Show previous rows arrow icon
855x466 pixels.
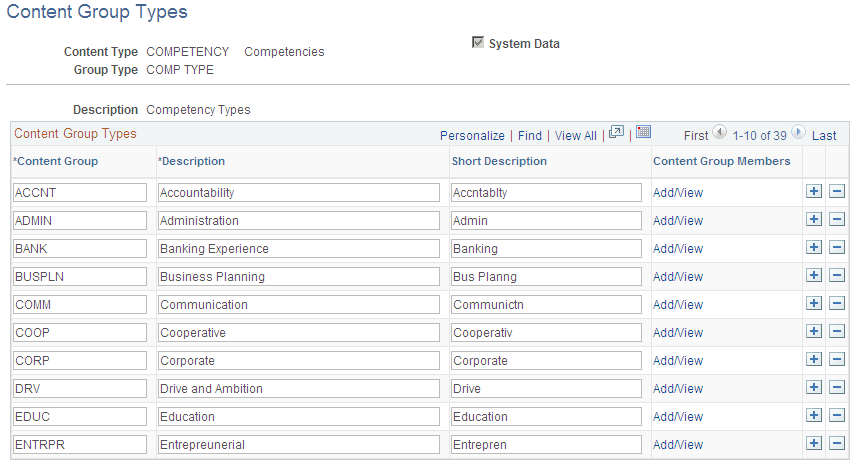tap(719, 134)
